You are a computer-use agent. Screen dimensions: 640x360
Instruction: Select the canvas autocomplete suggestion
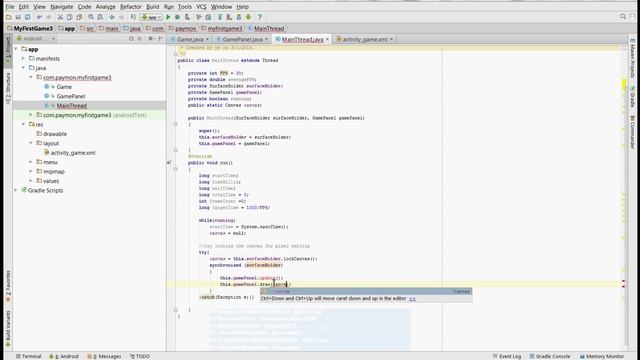[366, 291]
